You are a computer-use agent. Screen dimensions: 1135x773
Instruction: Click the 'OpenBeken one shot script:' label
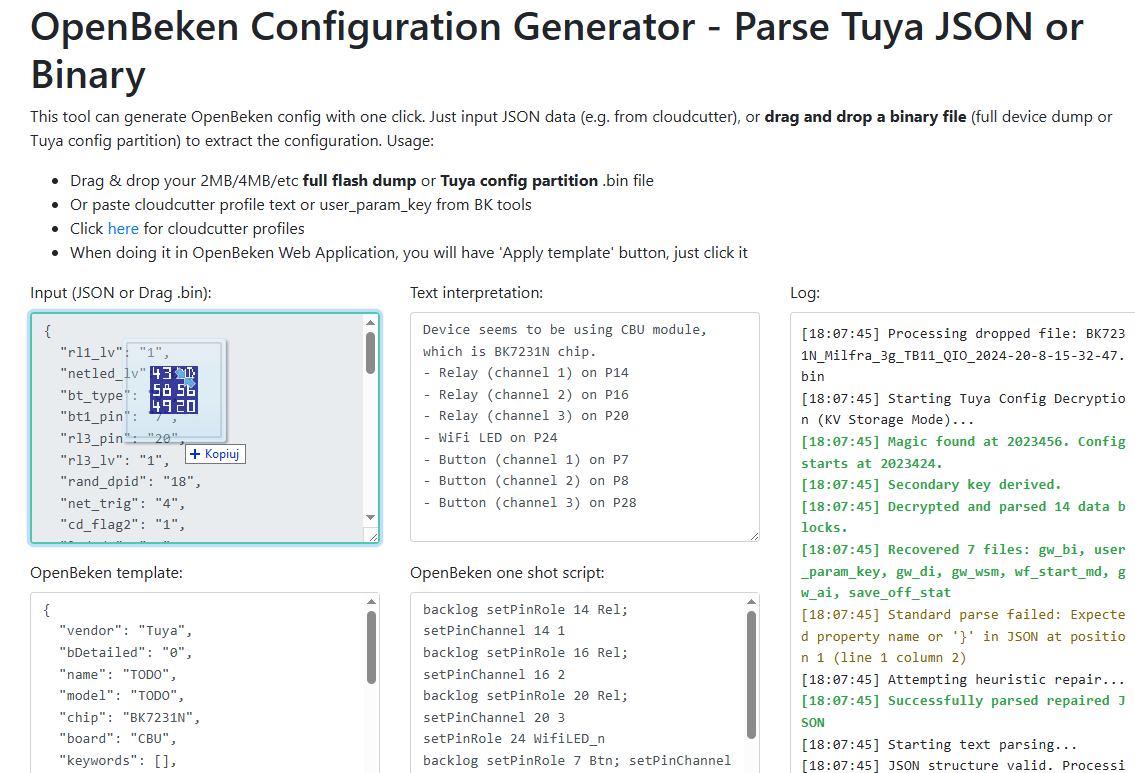coord(507,573)
